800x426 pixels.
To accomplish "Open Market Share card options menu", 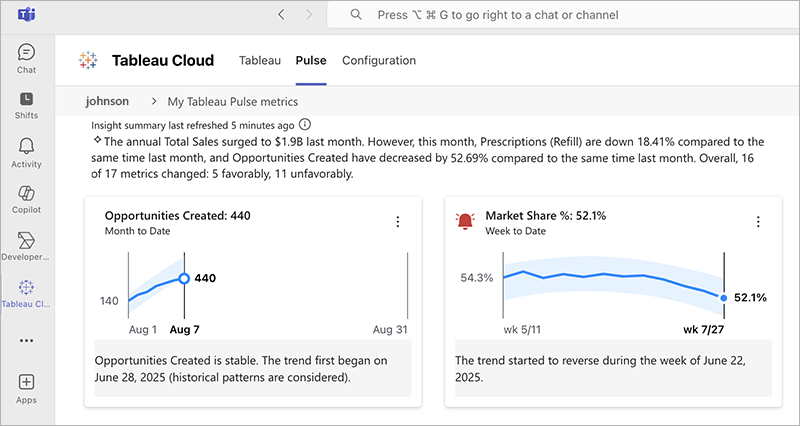I will tap(757, 222).
